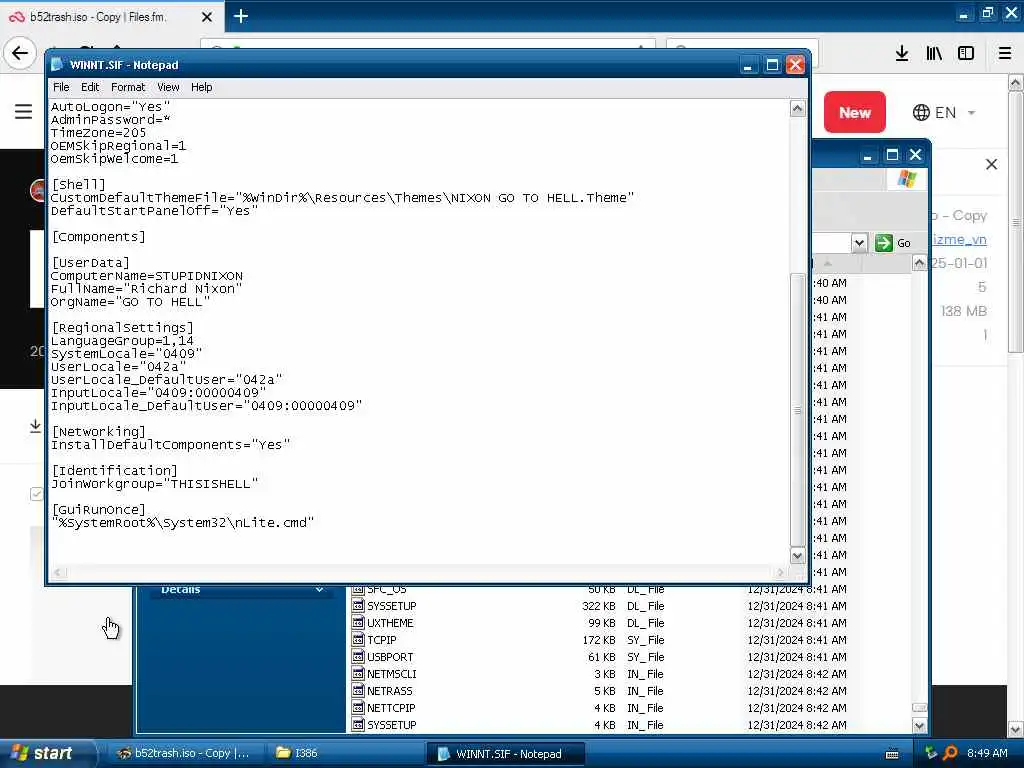Open the EN language dropdown
This screenshot has height=768, width=1024.
click(944, 112)
